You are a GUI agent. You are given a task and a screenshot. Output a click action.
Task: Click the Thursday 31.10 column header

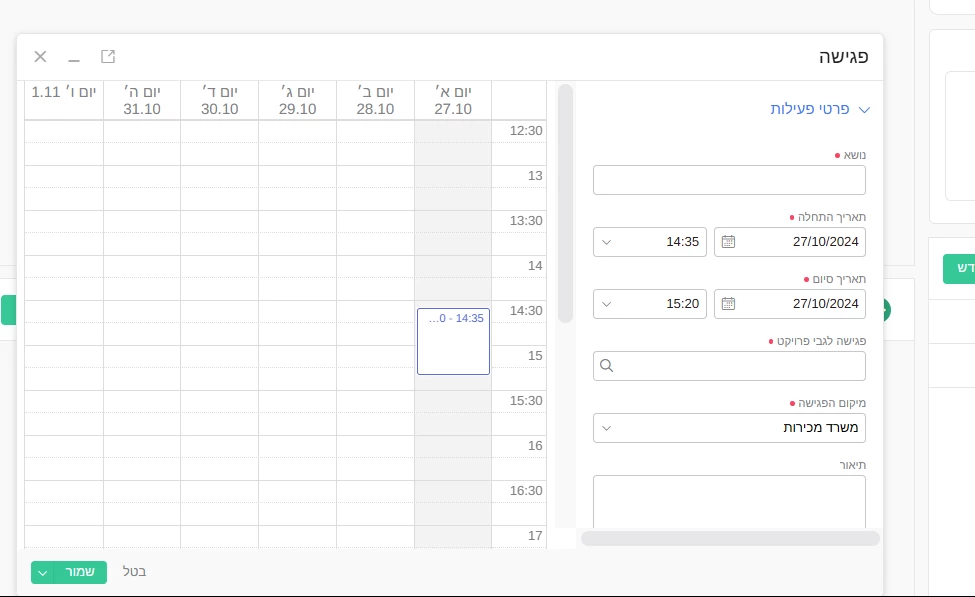coord(142,100)
